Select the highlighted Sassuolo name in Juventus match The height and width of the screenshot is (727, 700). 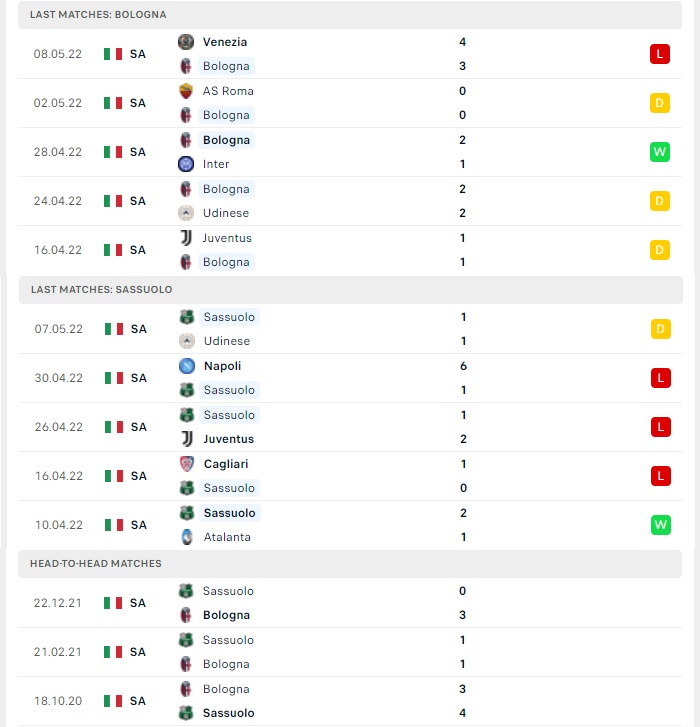point(229,415)
